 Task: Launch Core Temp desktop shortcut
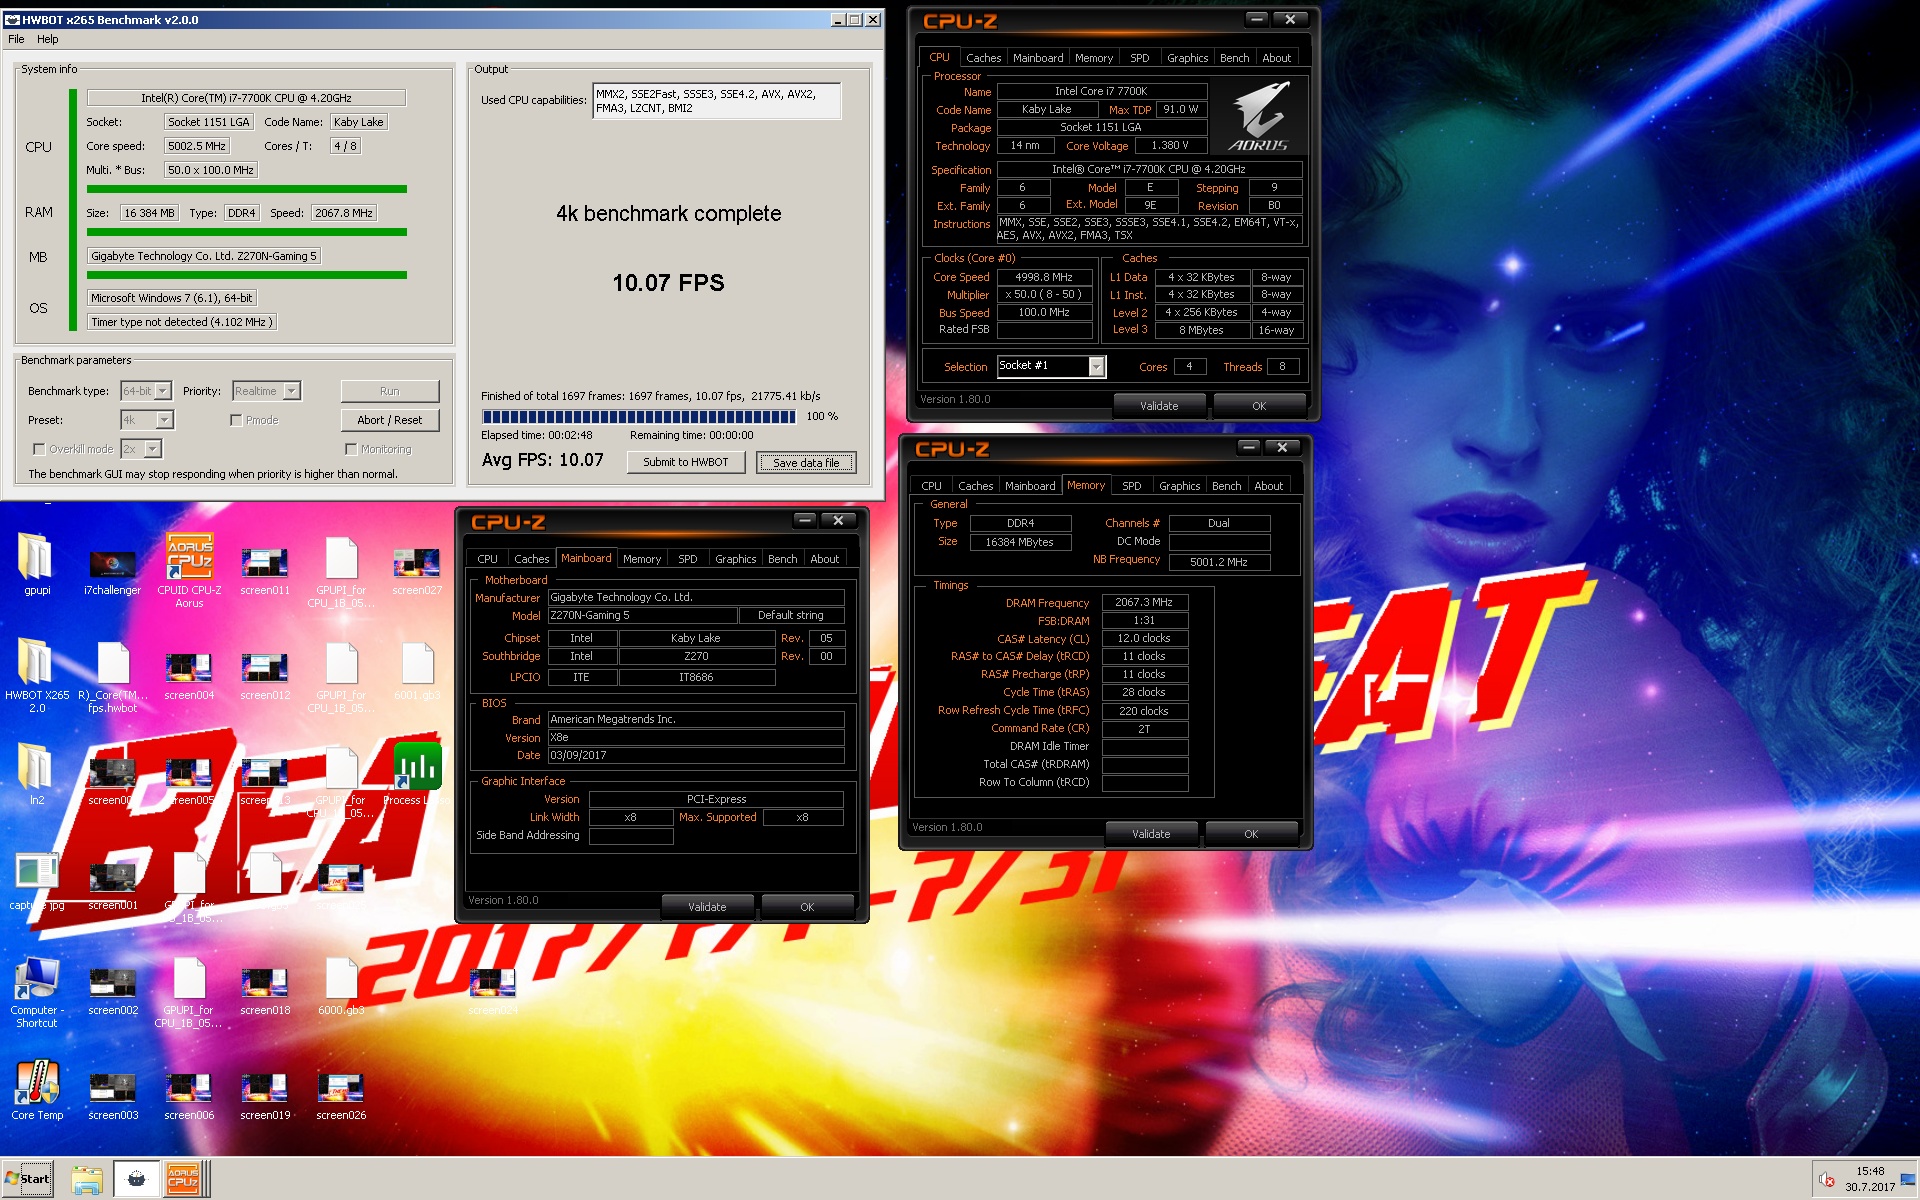pos(37,1086)
